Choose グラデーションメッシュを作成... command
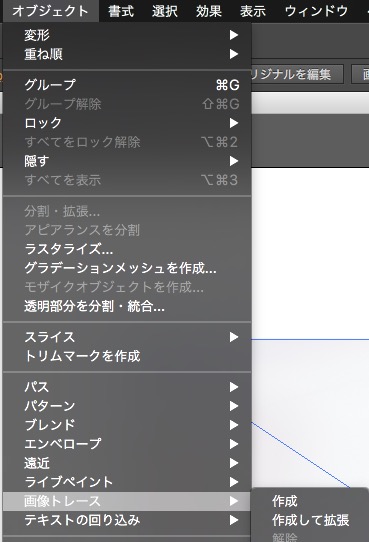The height and width of the screenshot is (542, 369). (x=127, y=268)
